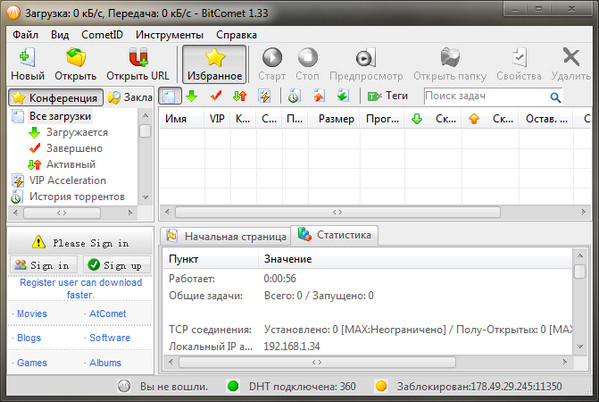599x402 pixels.
Task: Click the Вы не вошли login status icon
Action: (x=124, y=386)
